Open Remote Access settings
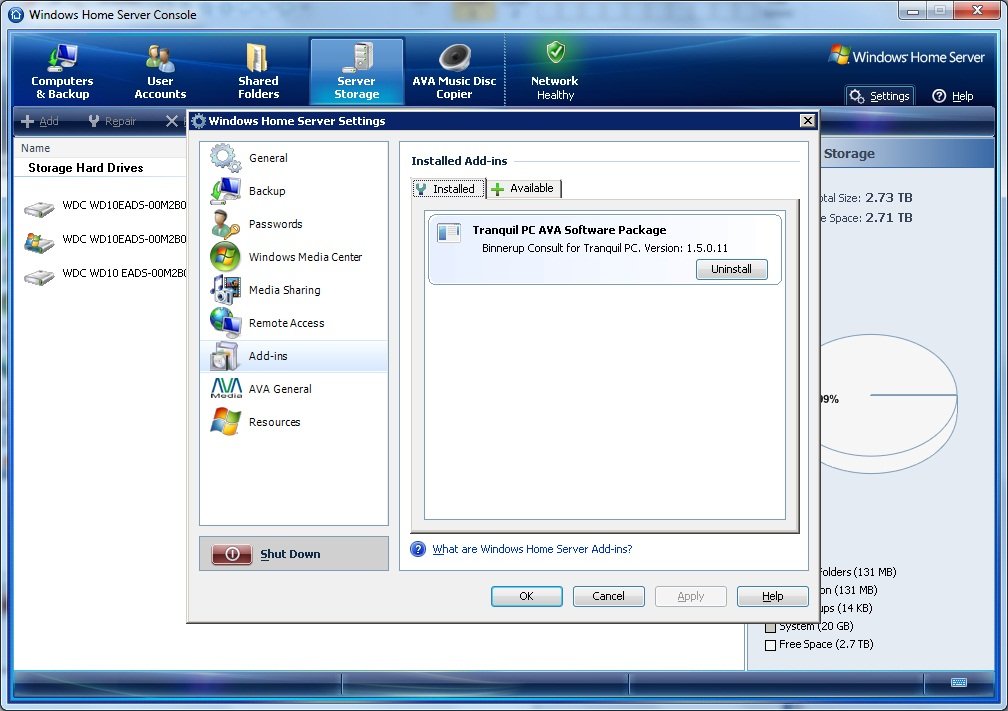 click(x=294, y=323)
